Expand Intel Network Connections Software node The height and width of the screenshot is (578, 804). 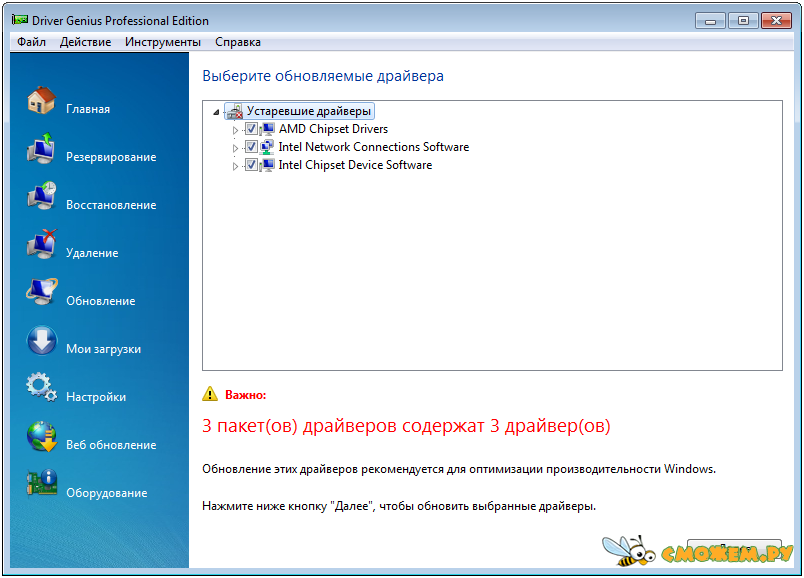pyautogui.click(x=235, y=148)
